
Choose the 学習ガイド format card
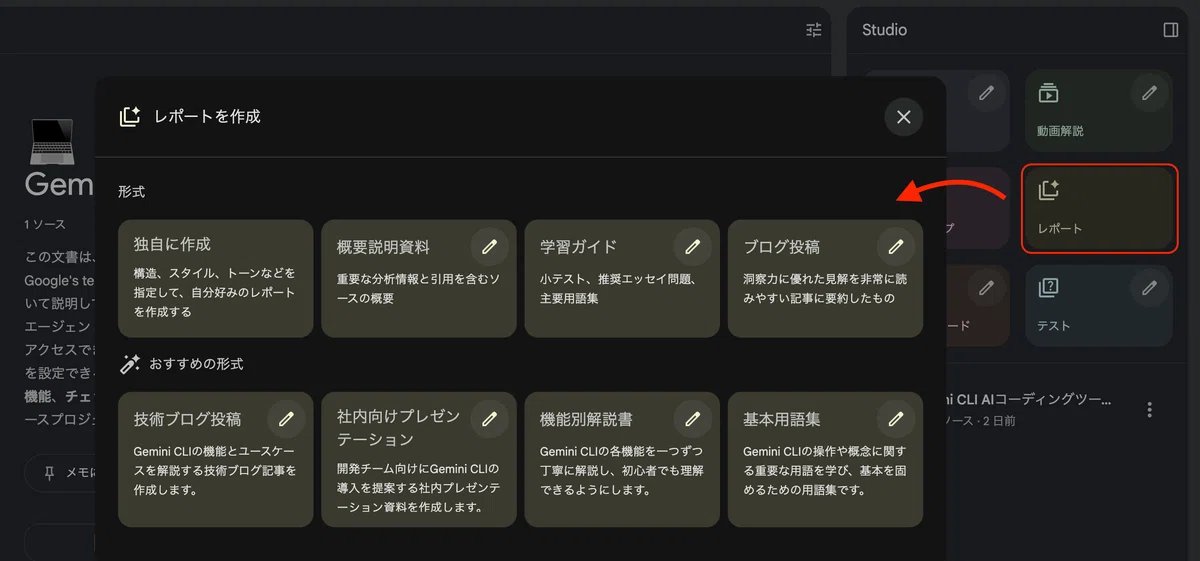point(622,278)
